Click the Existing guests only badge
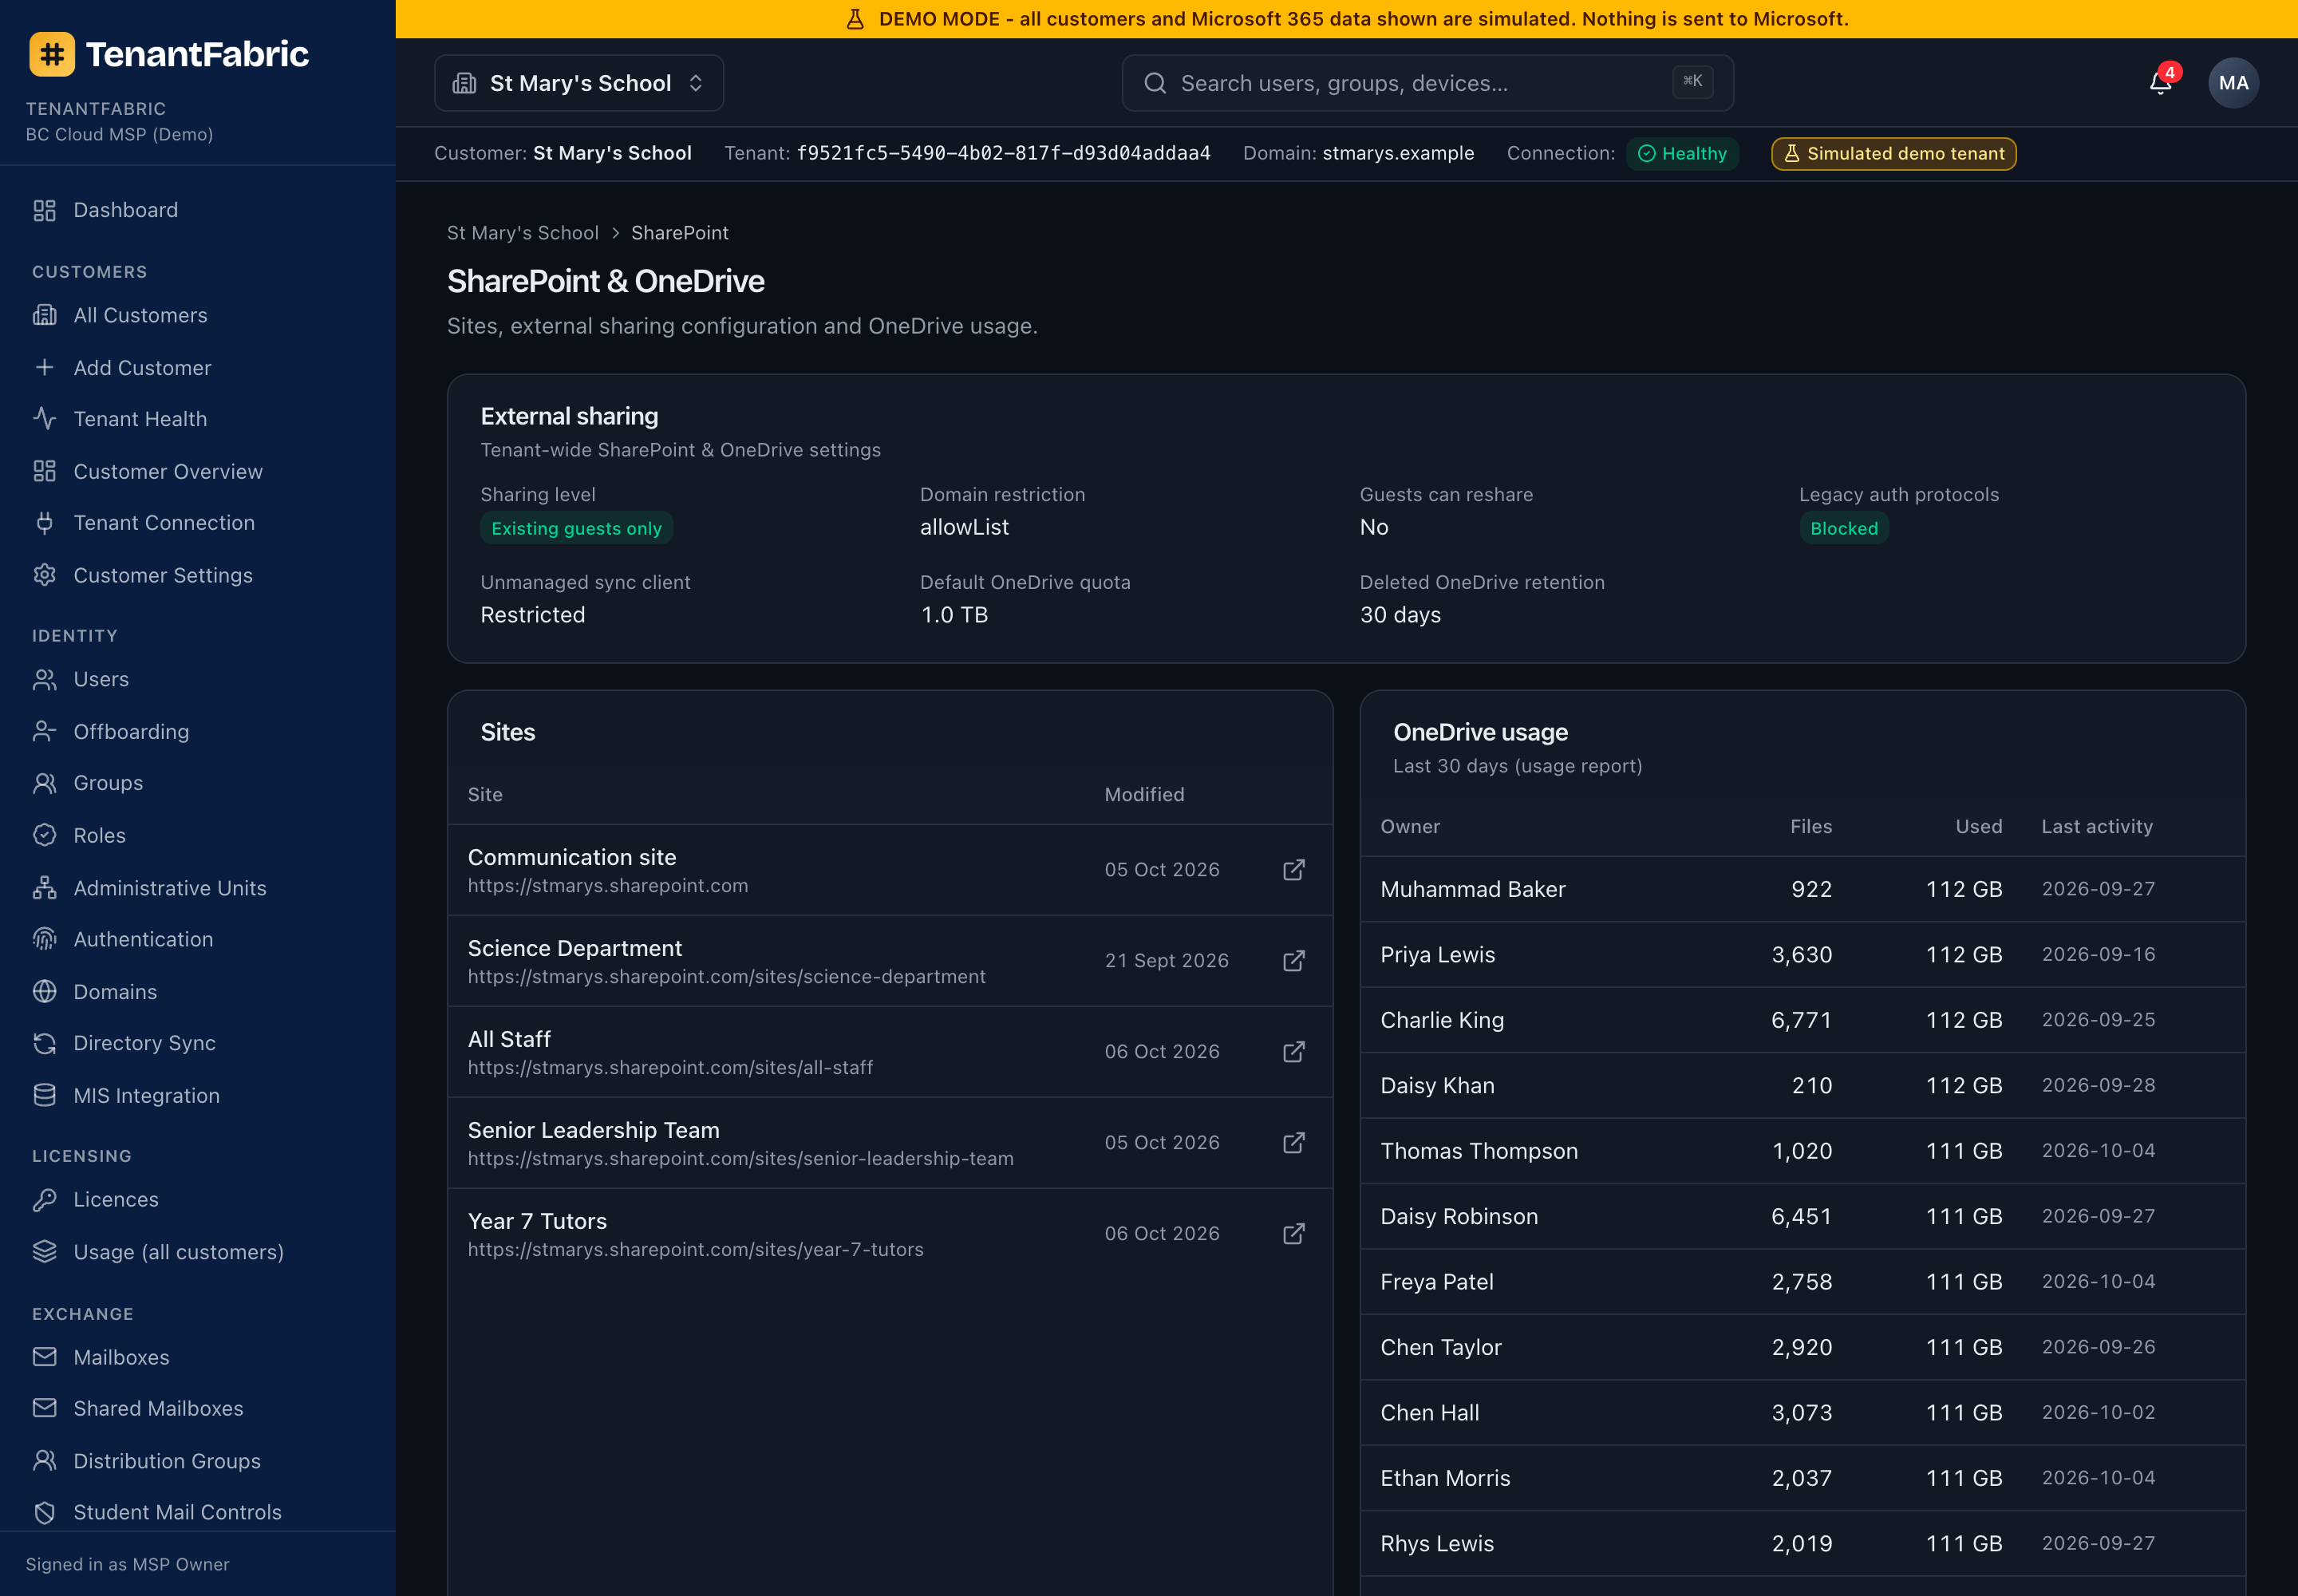Screen dimensions: 2298x1596 [576, 528]
